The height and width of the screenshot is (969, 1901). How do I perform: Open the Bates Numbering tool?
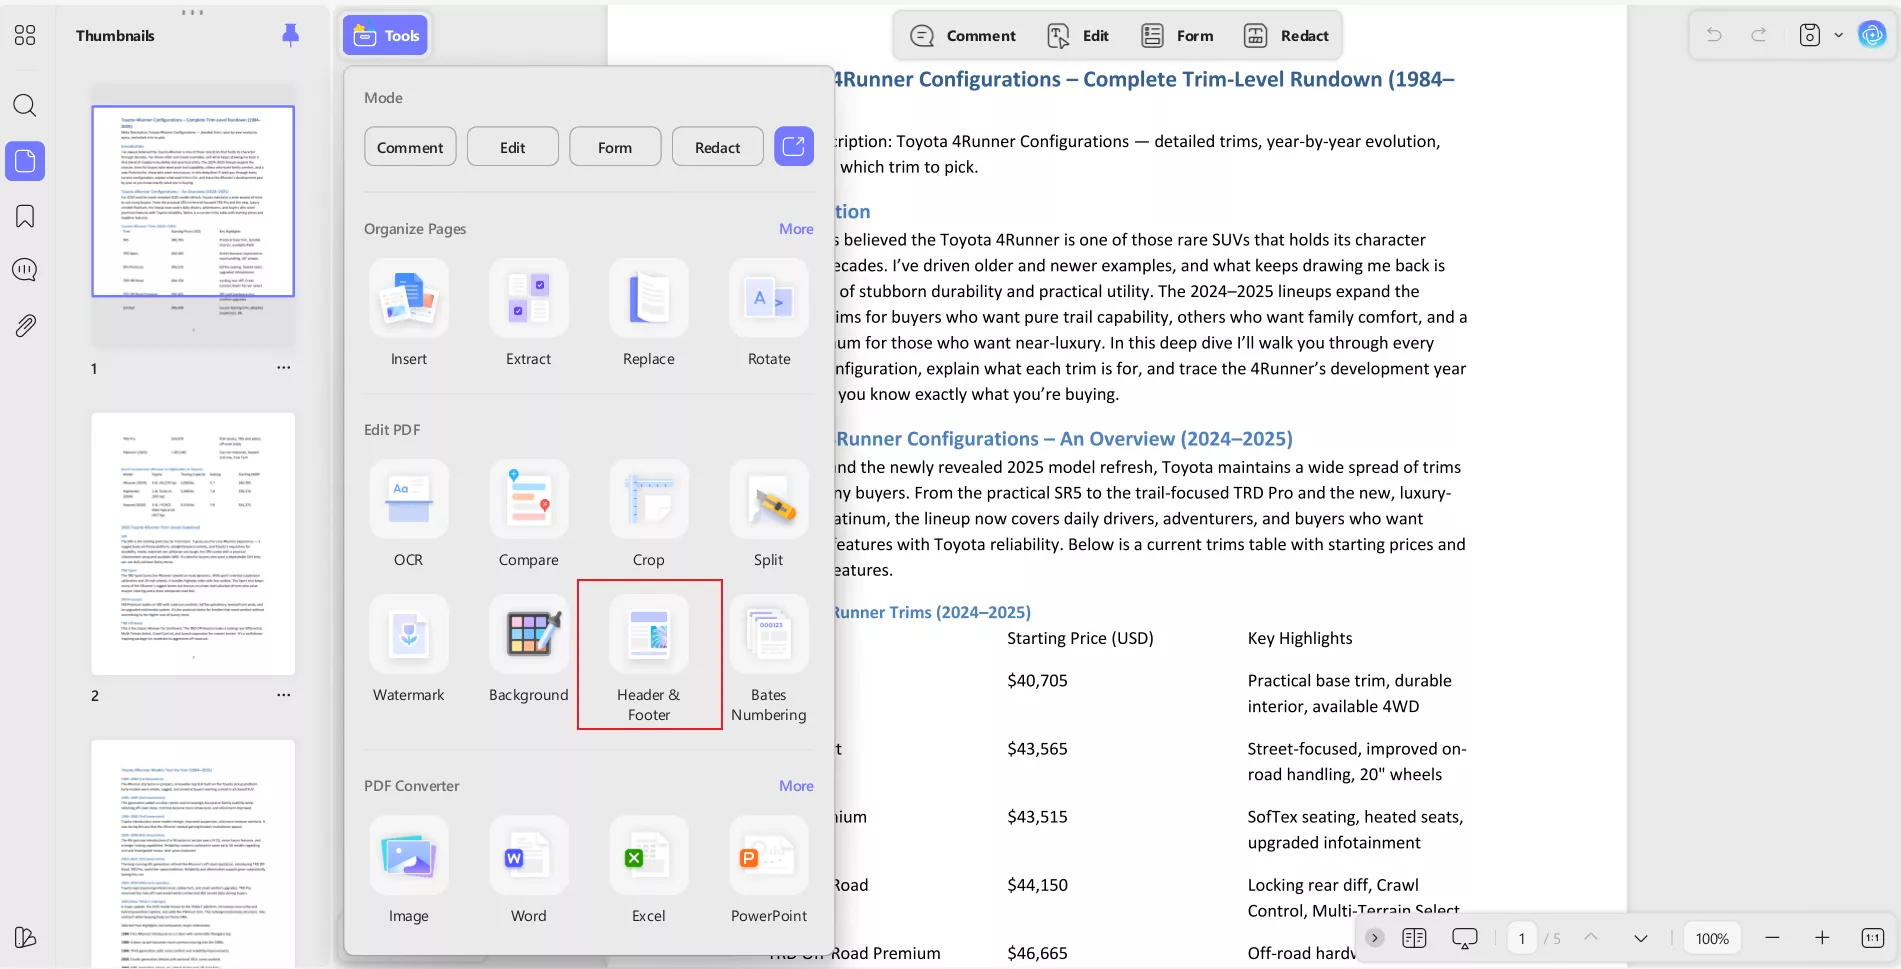[768, 648]
